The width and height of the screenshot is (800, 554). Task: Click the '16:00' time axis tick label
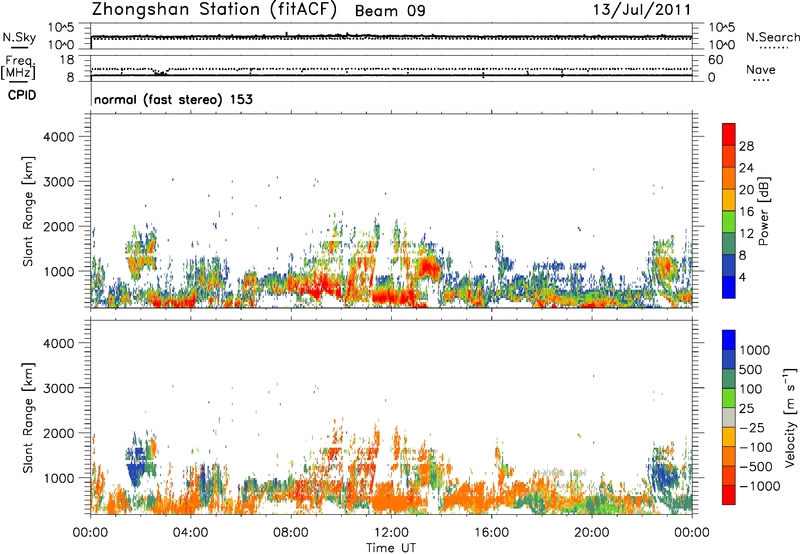click(x=491, y=533)
